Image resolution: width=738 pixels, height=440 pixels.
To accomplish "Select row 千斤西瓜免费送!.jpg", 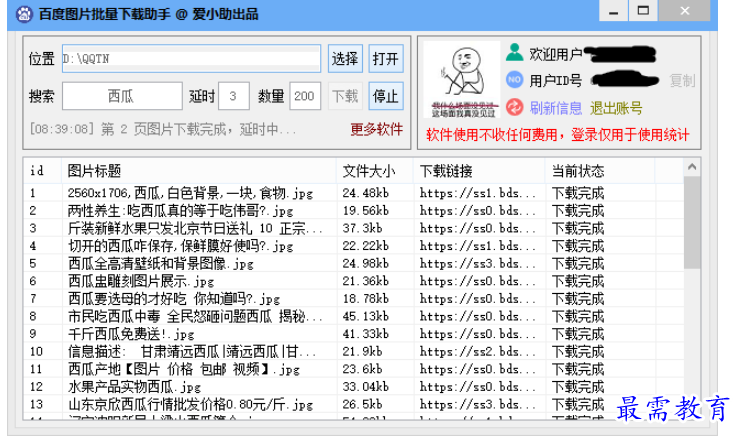I will coord(354,334).
